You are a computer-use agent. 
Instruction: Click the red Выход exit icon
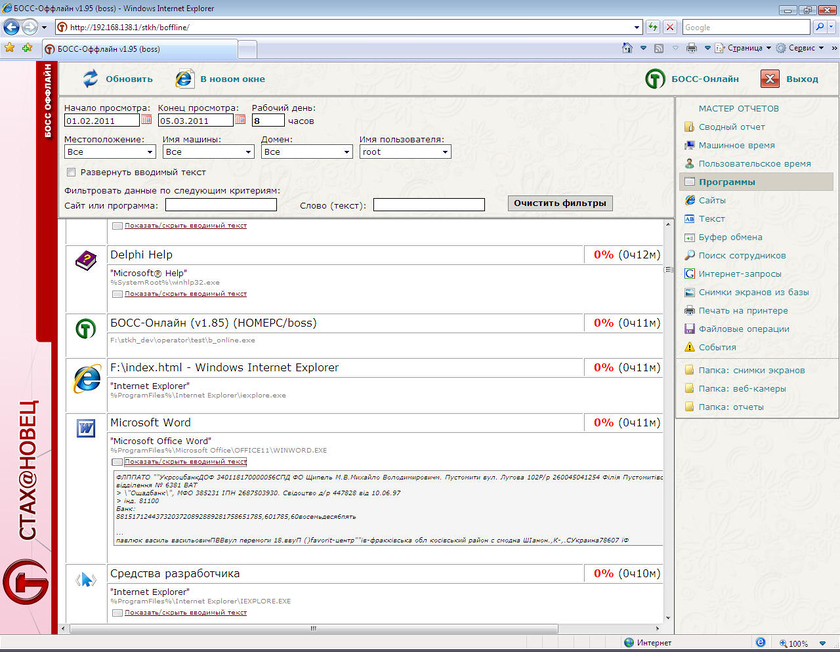[x=769, y=79]
